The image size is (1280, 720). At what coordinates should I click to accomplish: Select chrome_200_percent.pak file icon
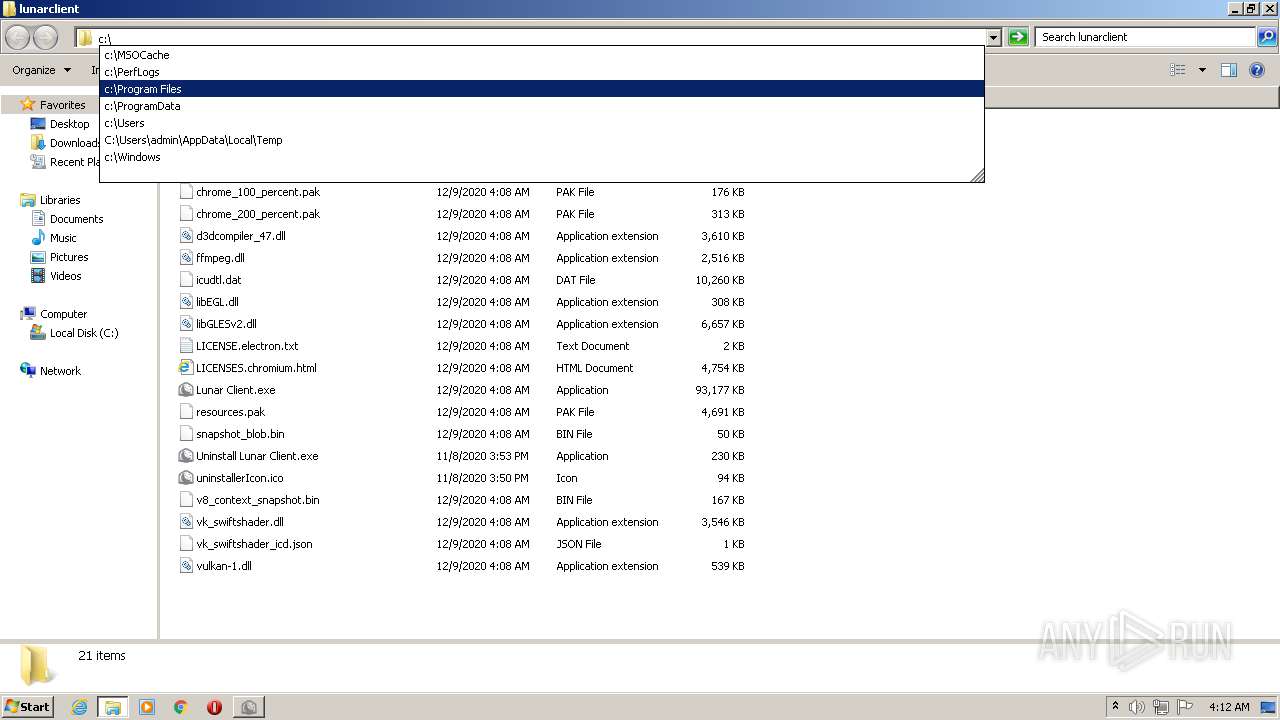click(x=186, y=214)
